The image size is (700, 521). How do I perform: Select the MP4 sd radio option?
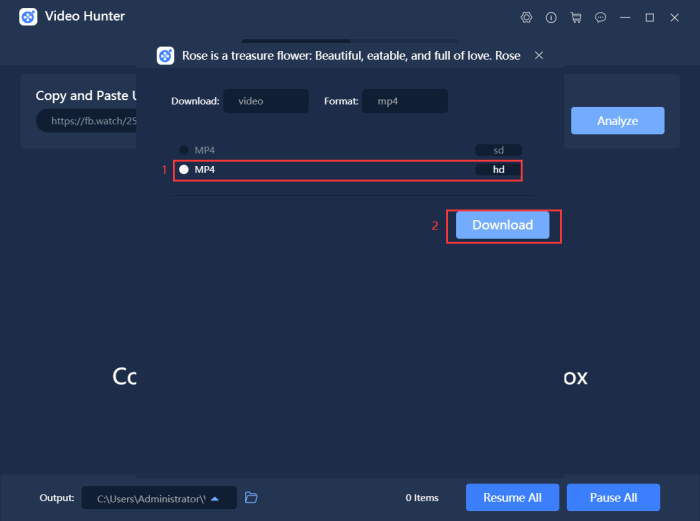click(184, 150)
